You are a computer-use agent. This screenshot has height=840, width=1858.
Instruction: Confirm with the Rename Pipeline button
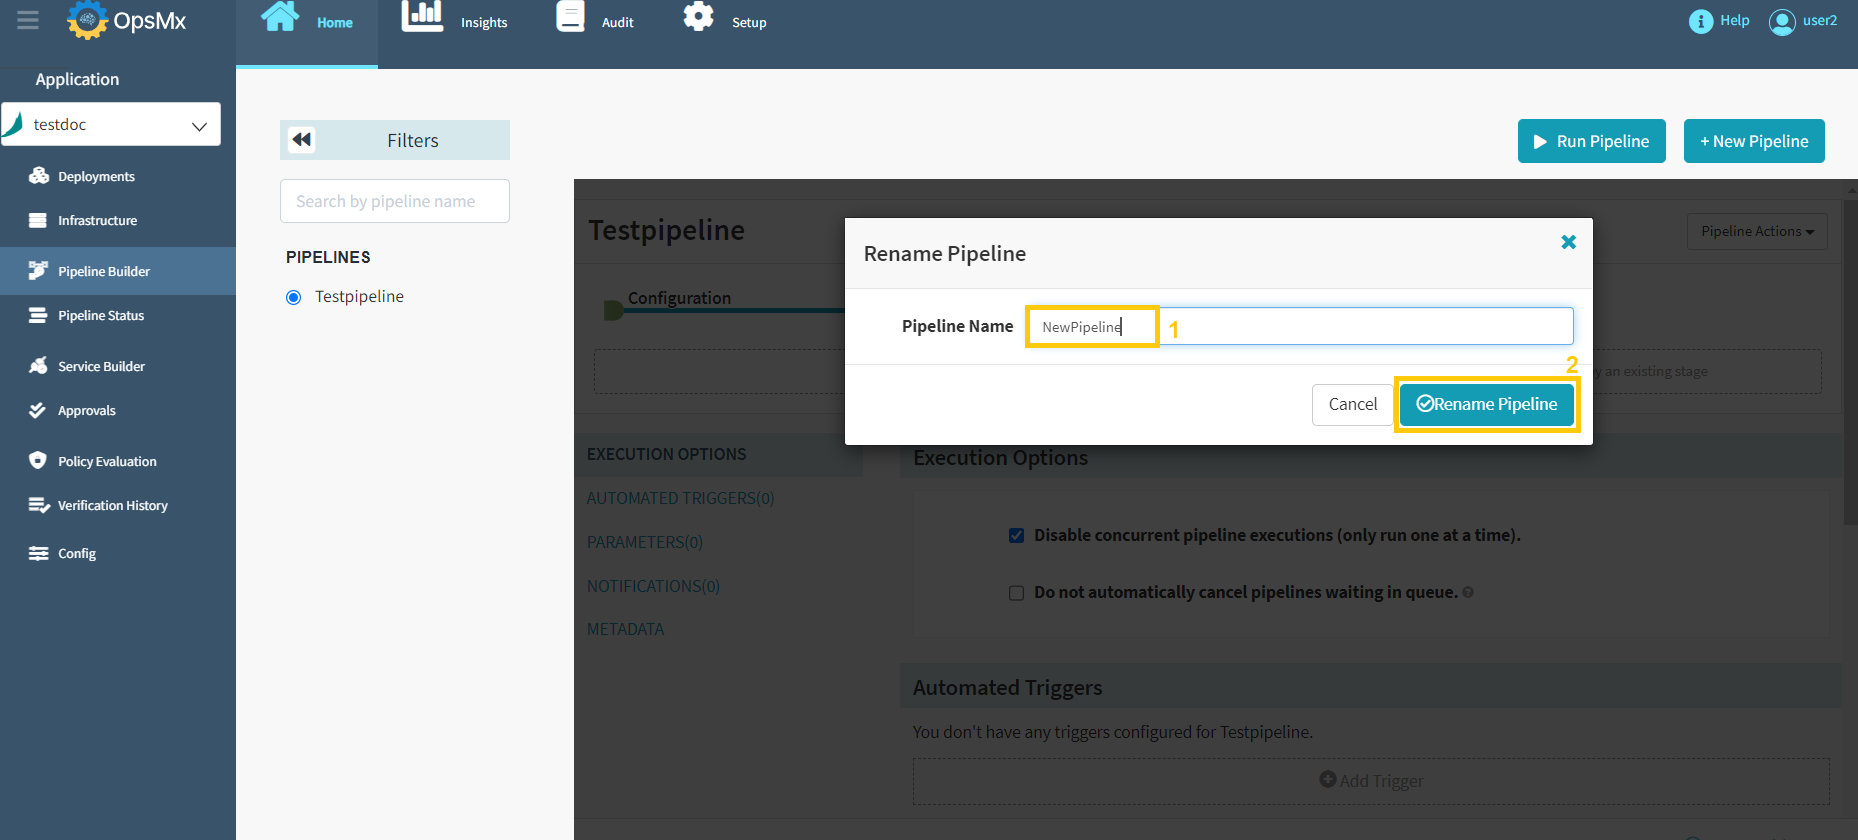1486,404
